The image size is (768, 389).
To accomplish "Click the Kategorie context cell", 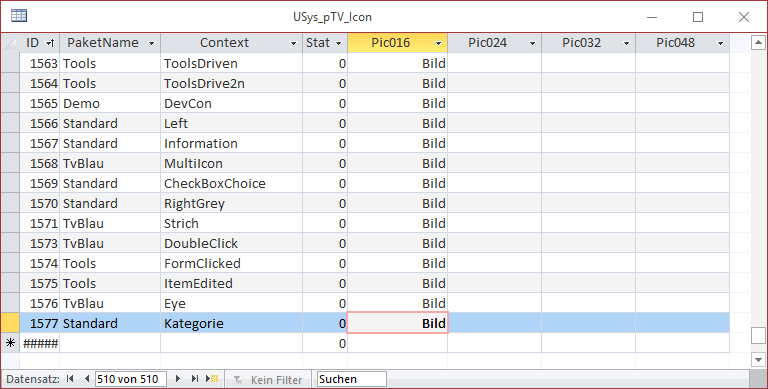I will click(231, 323).
